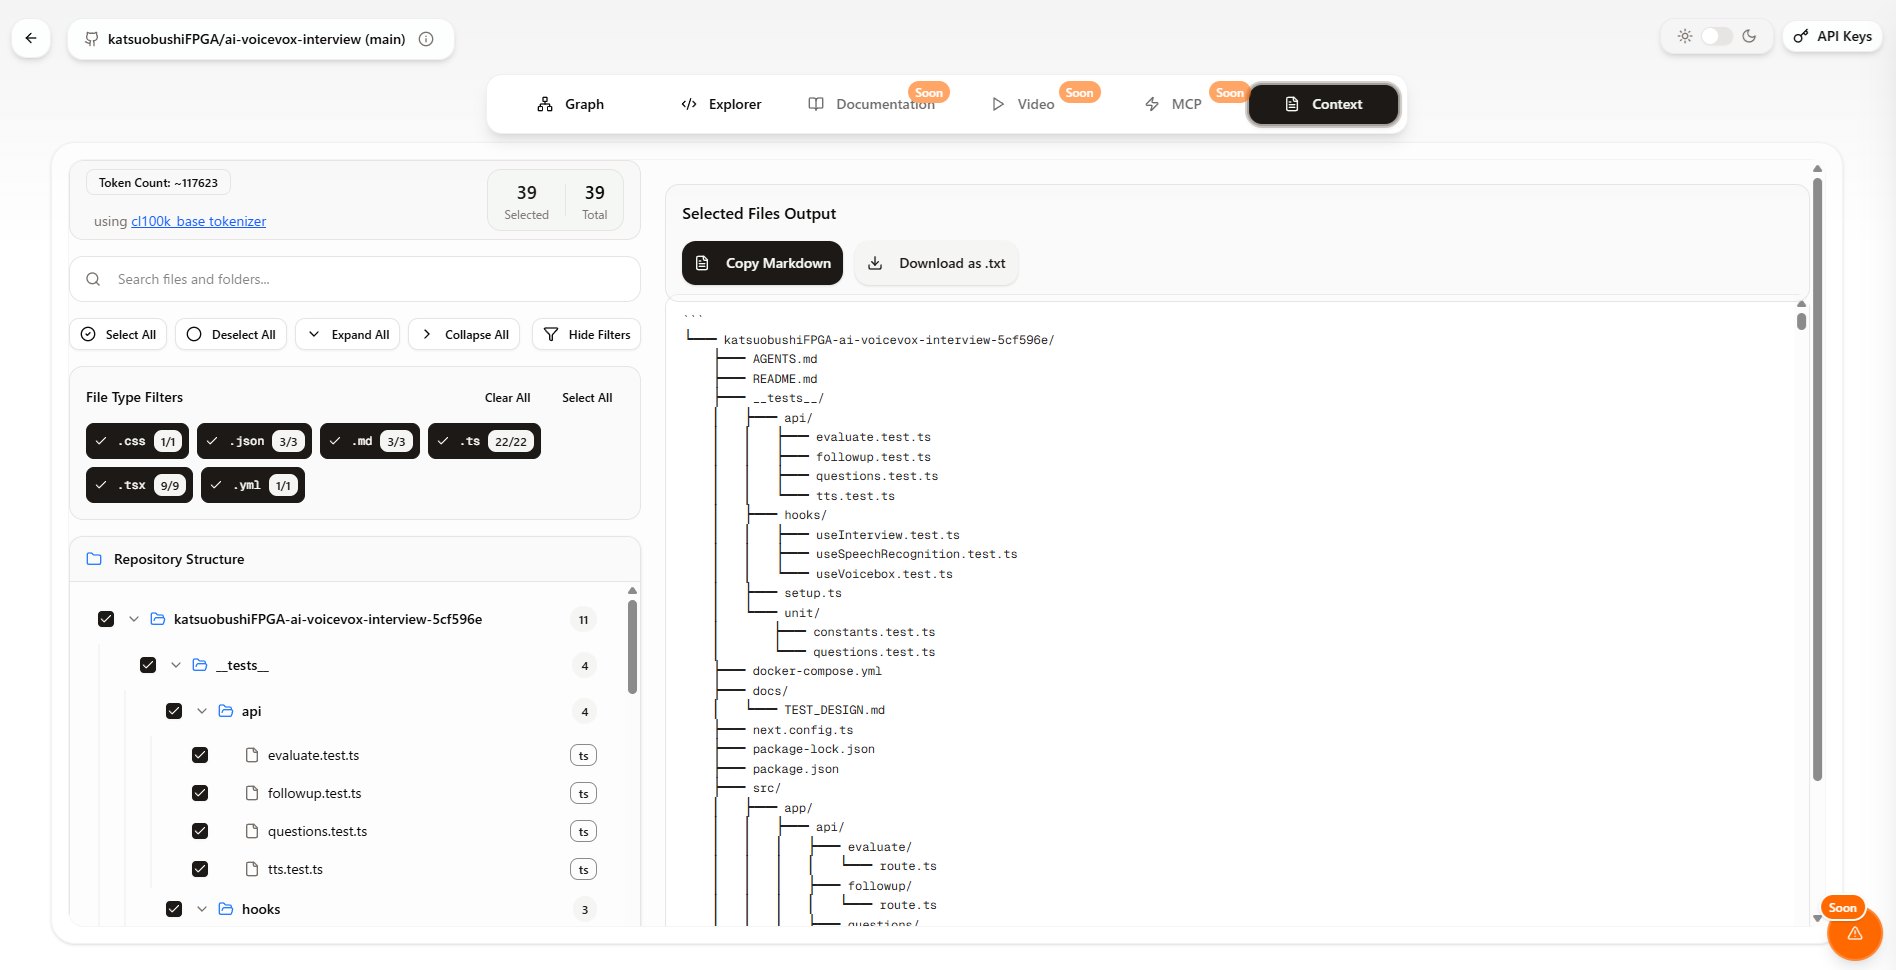This screenshot has height=970, width=1896.
Task: Copy Markdown of selected files
Action: pos(763,263)
